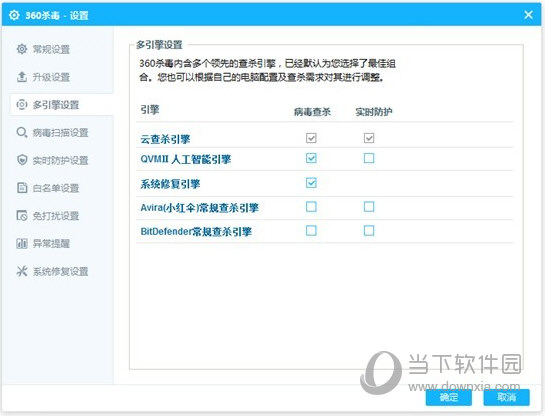
Task: Toggle 云查杀引擎 实时防护 checkbox
Action: pos(369,138)
